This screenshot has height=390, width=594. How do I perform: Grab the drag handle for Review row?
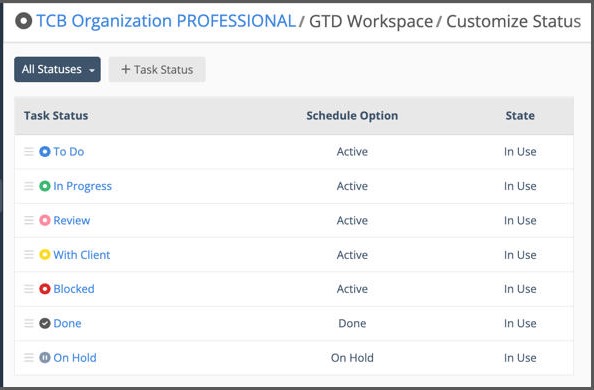click(29, 220)
